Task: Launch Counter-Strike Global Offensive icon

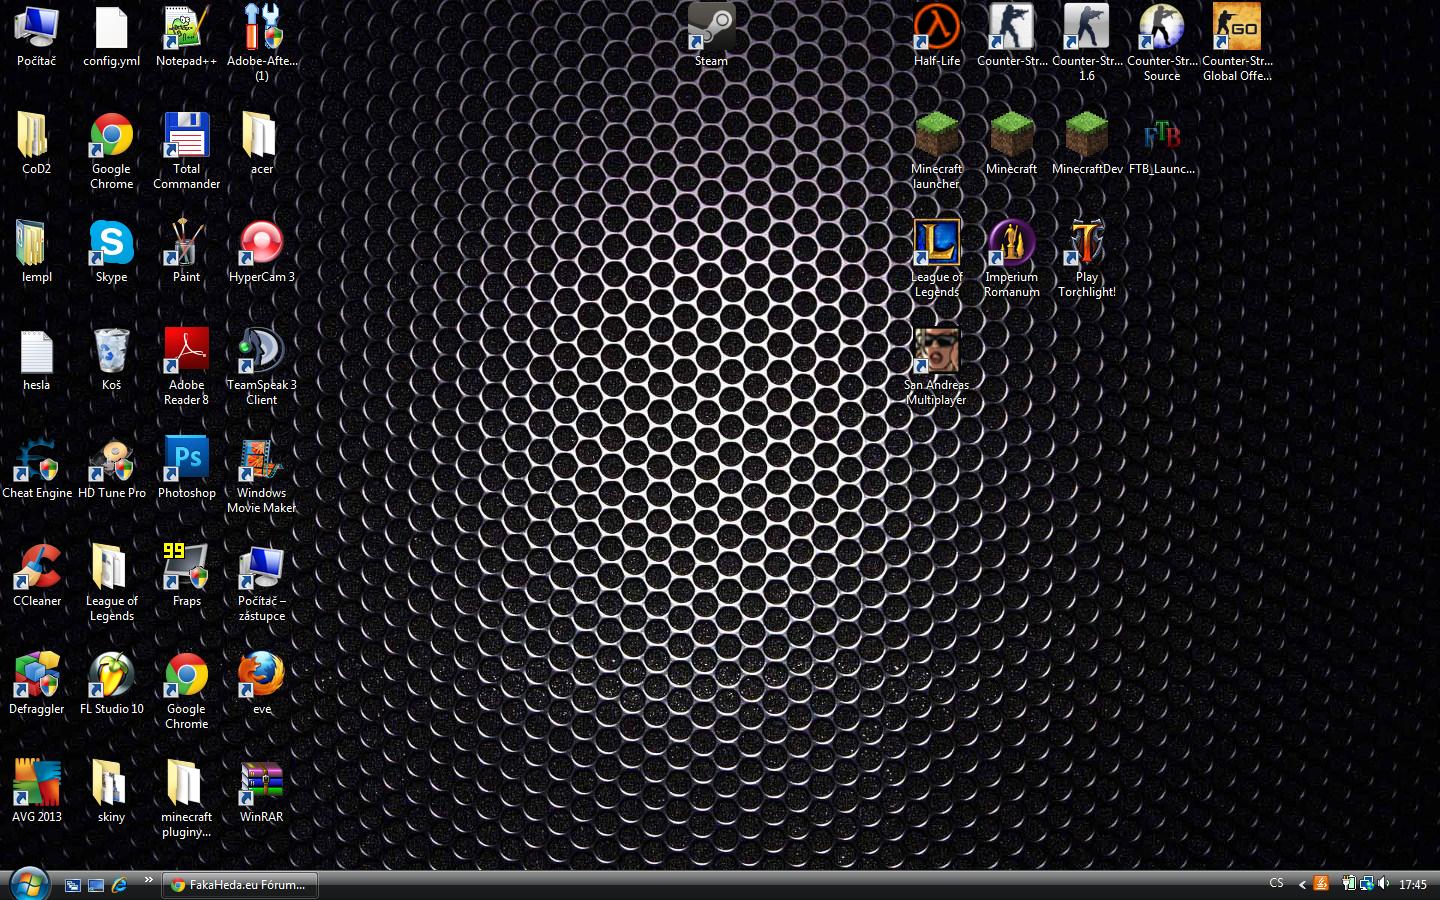Action: (x=1237, y=42)
